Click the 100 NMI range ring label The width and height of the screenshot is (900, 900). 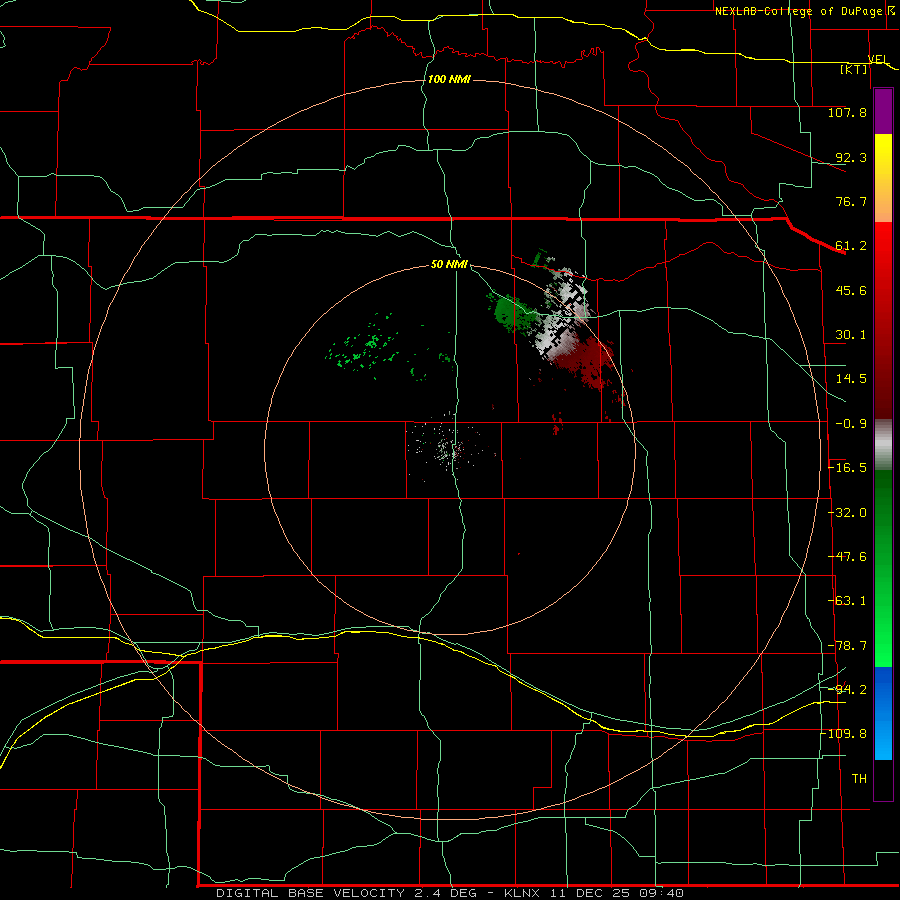click(449, 79)
